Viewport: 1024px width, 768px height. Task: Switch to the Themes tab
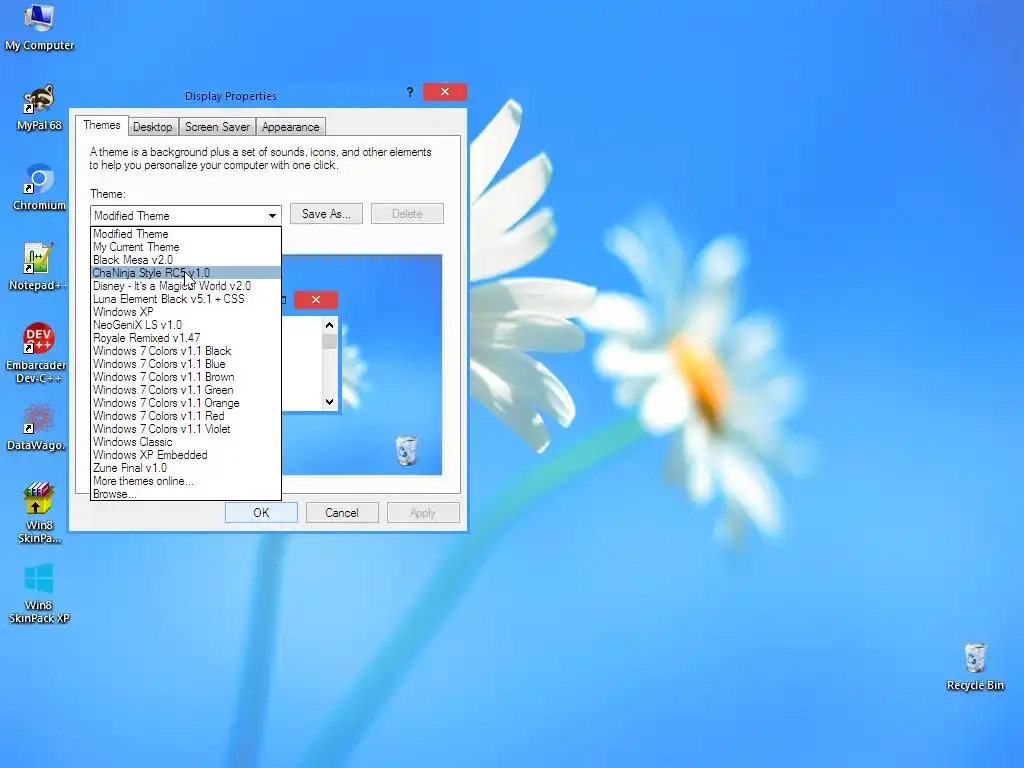click(x=101, y=125)
